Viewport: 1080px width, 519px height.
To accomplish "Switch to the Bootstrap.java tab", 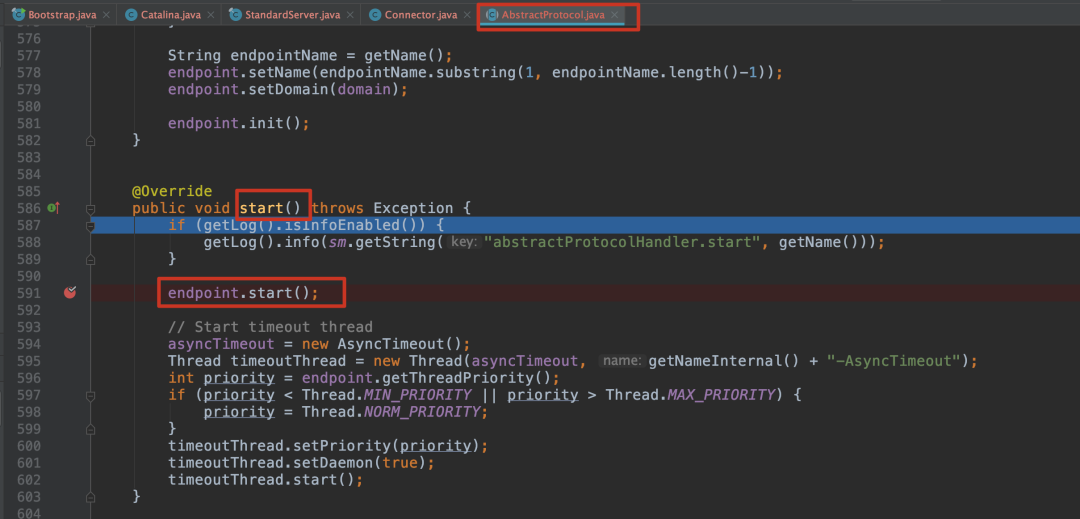I will click(61, 14).
